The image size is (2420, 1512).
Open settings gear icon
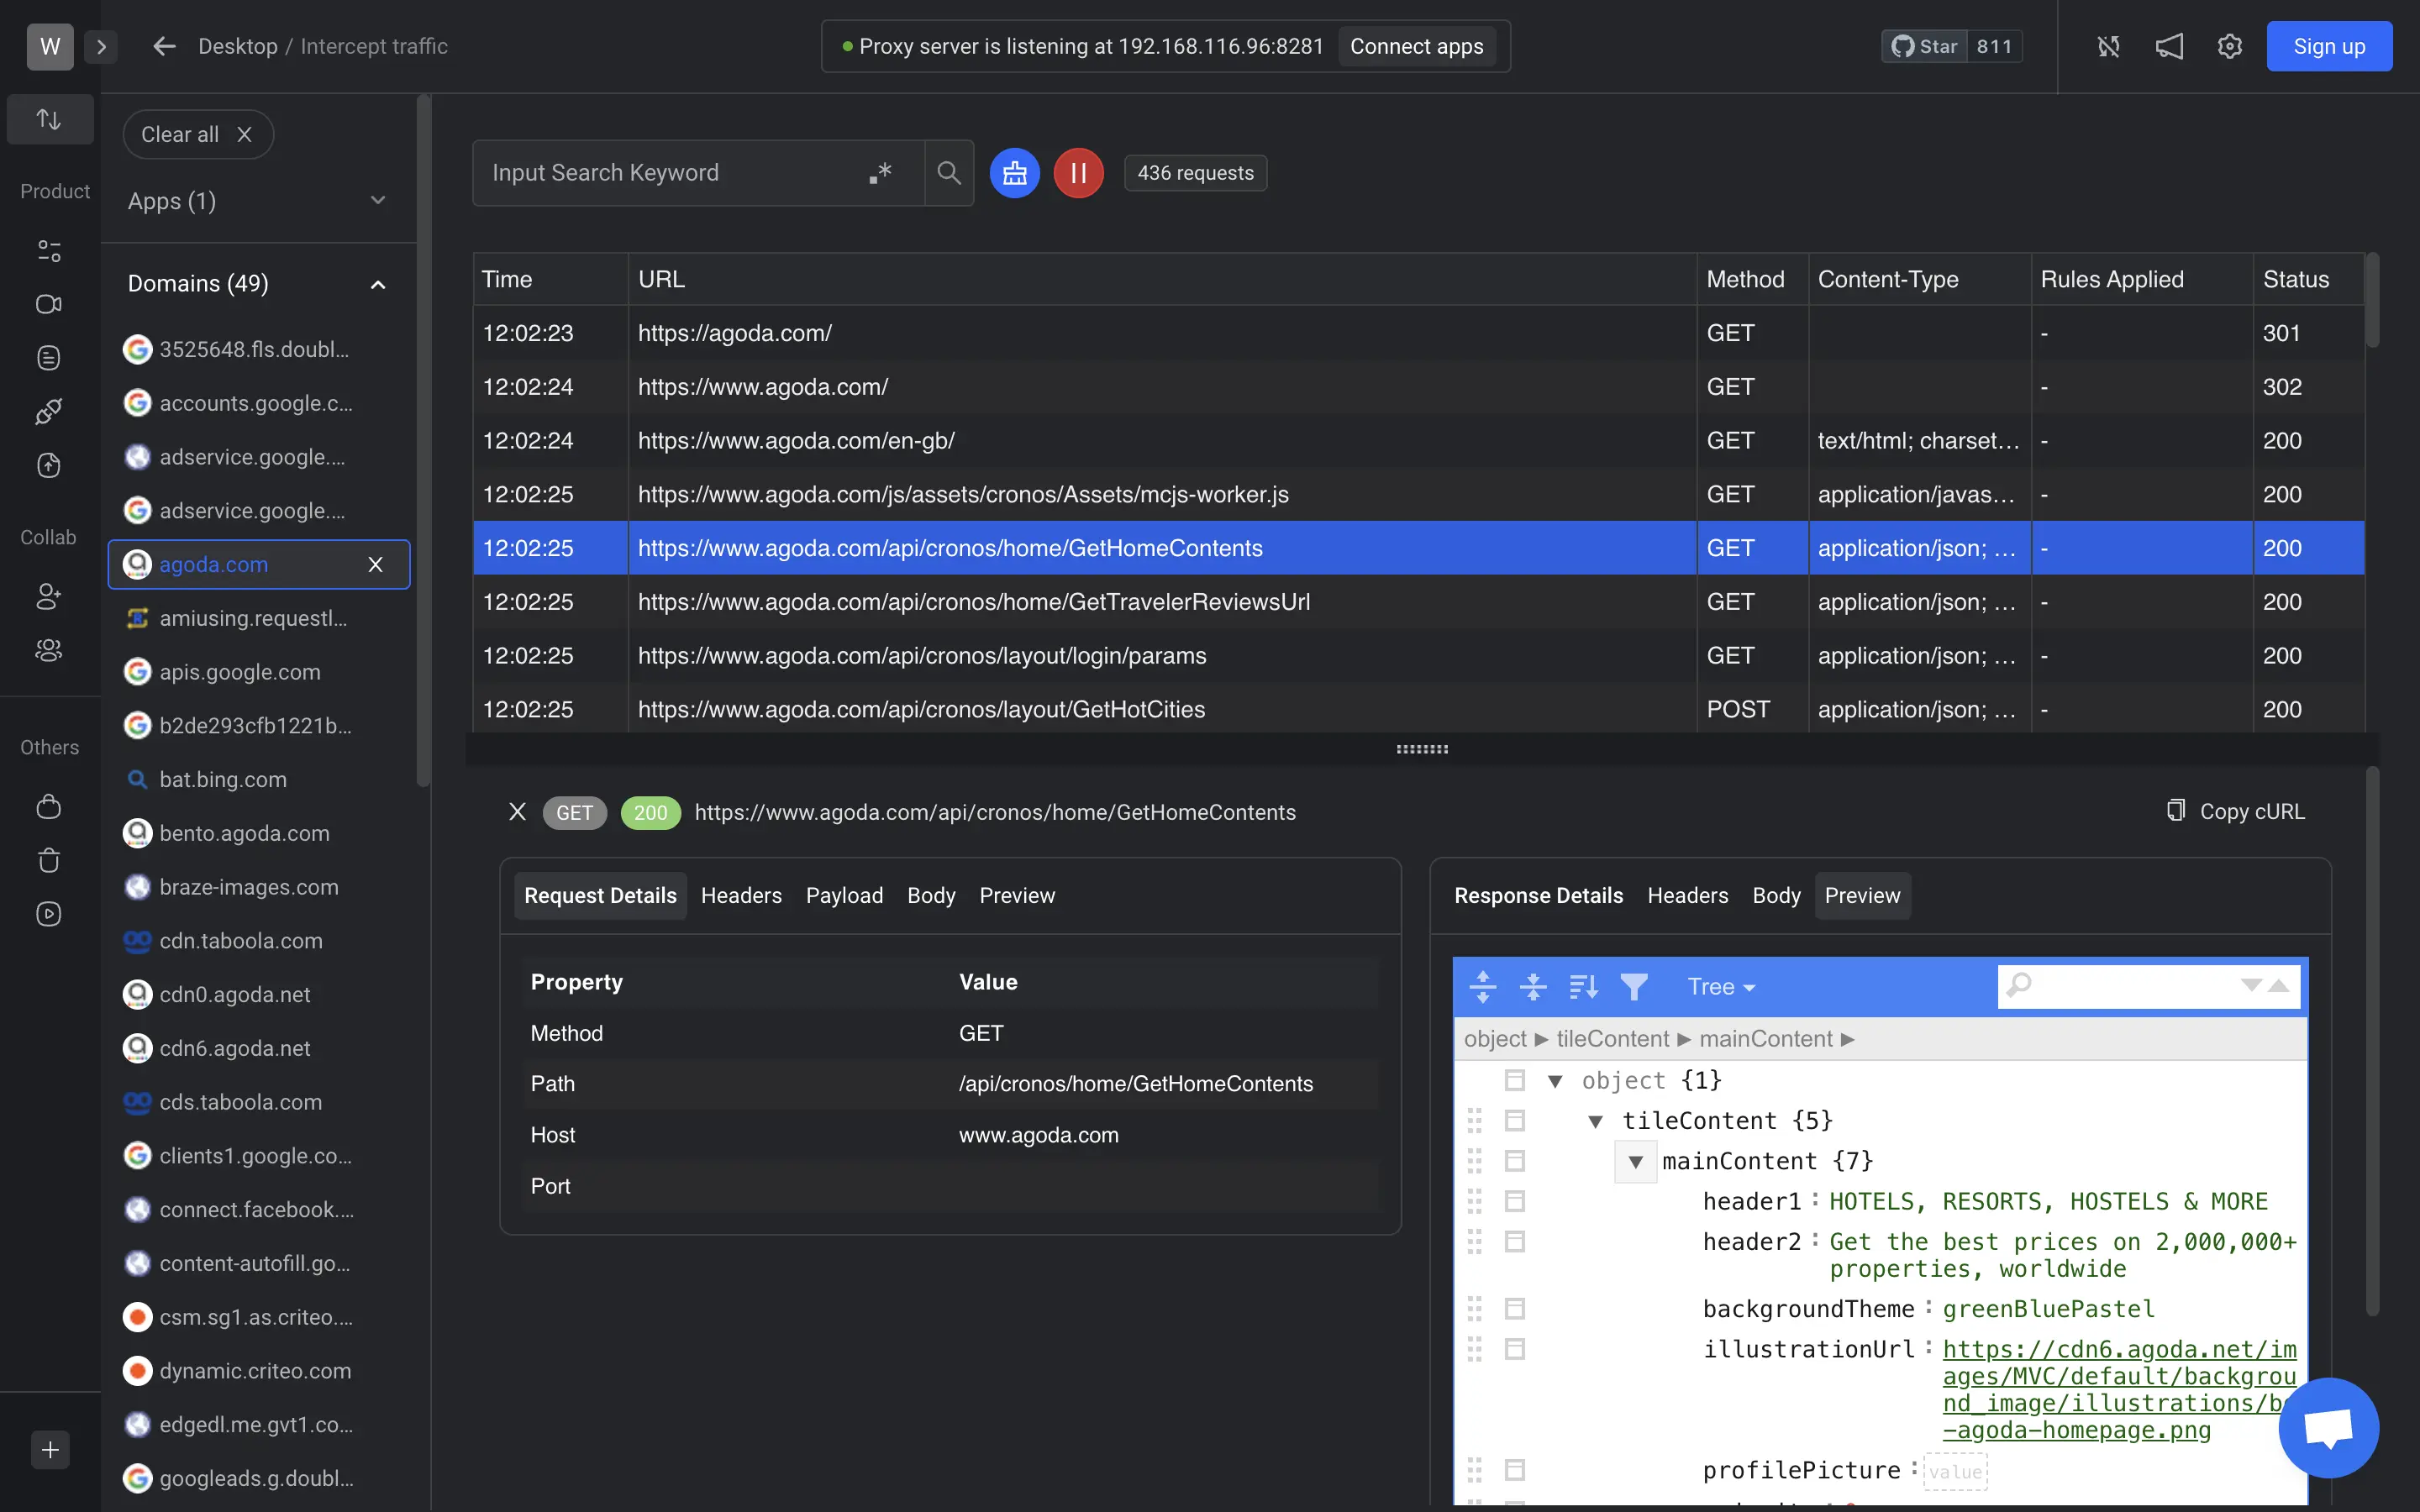click(x=2229, y=46)
